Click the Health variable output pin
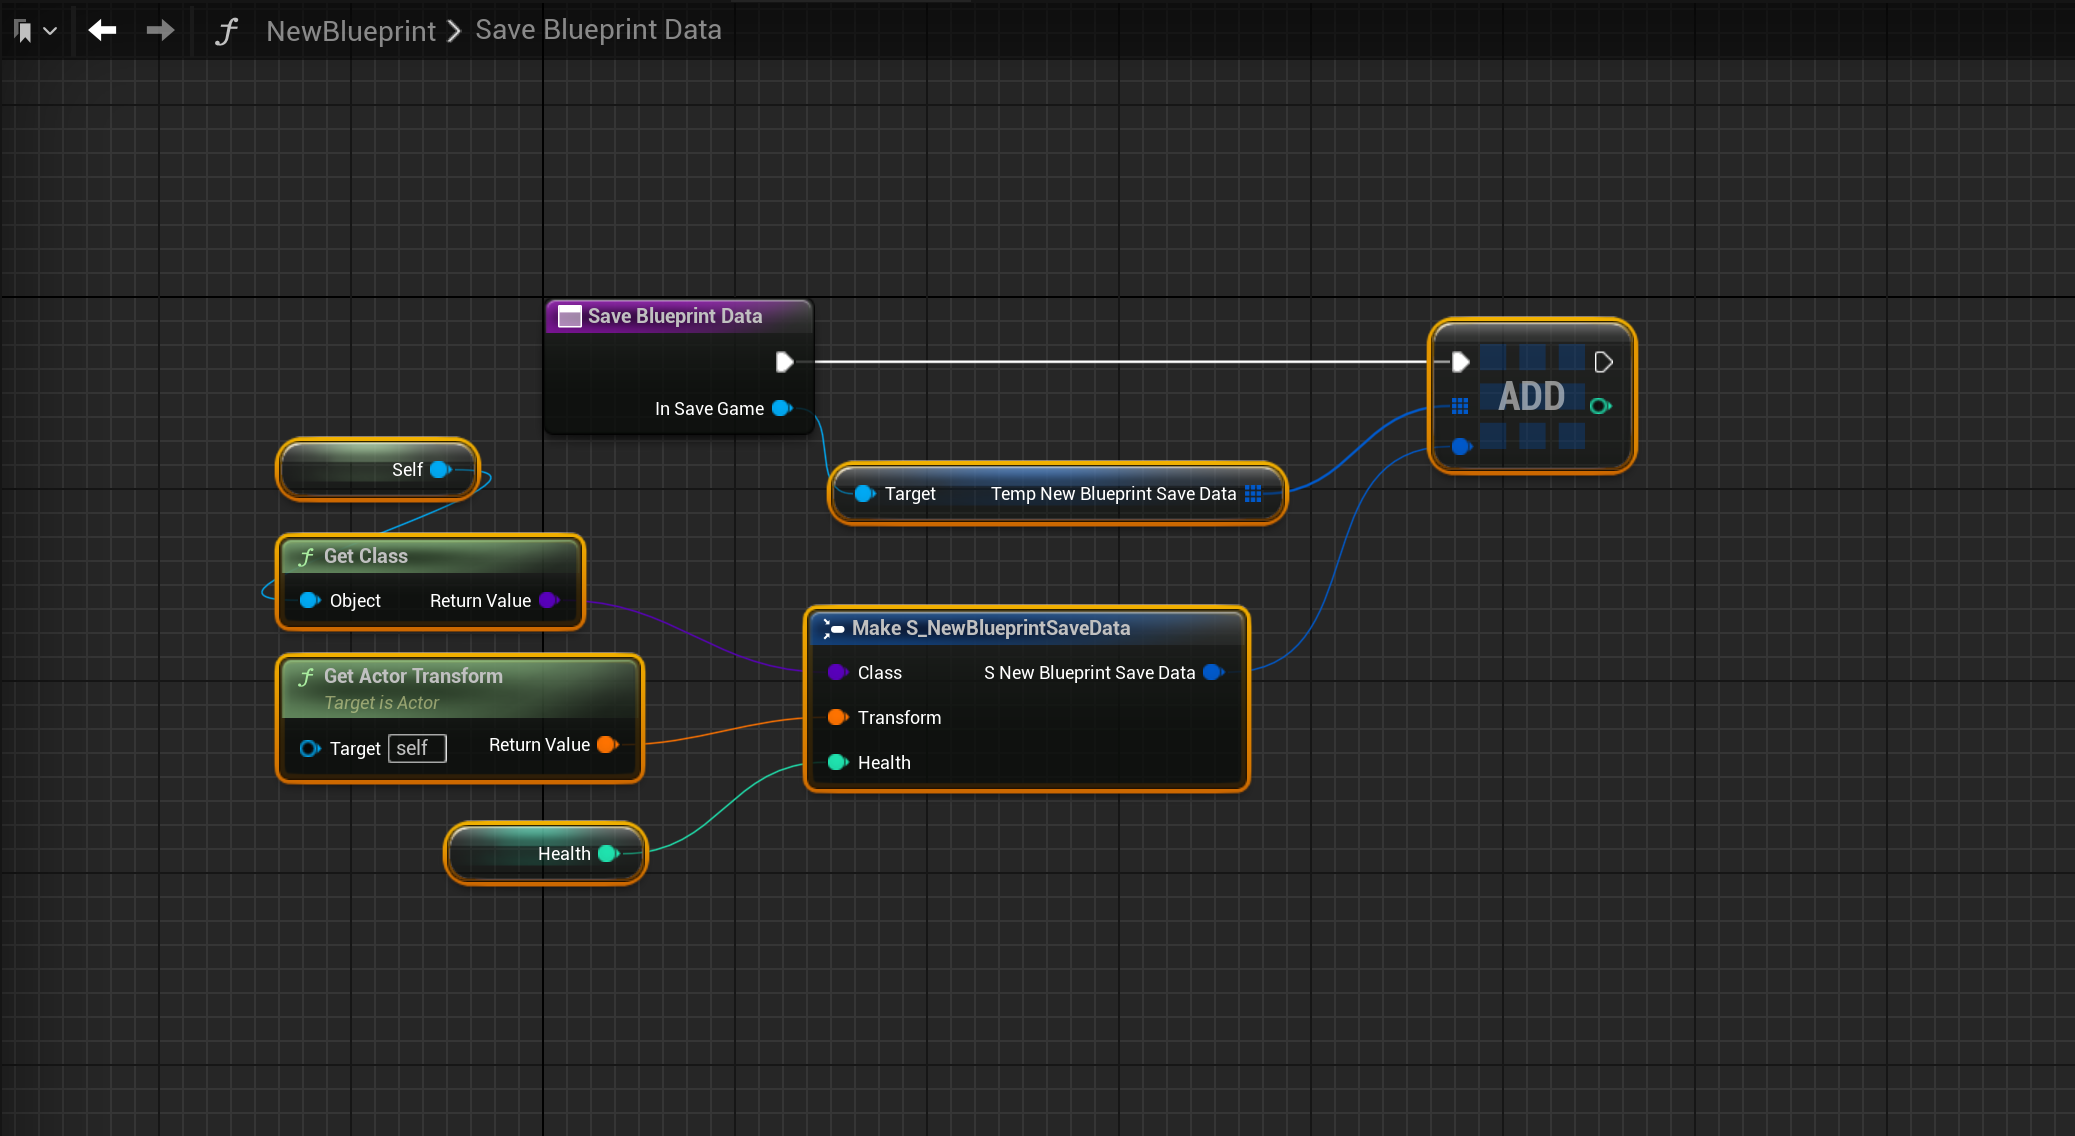 pyautogui.click(x=607, y=853)
